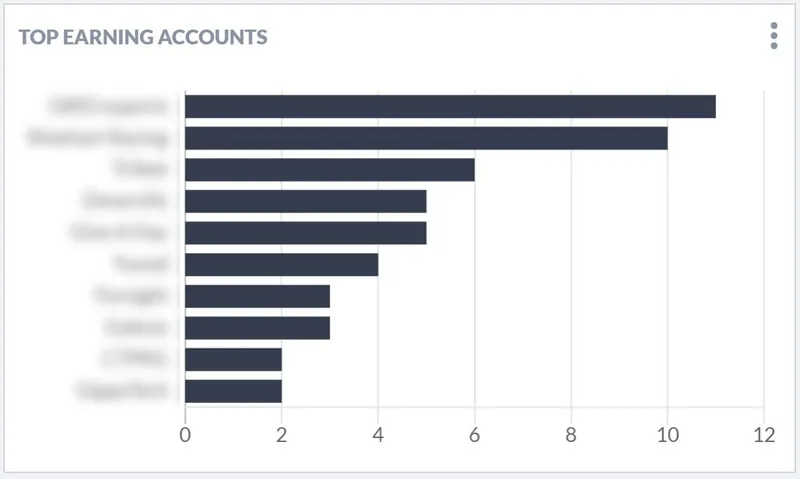The image size is (800, 479).
Task: Click the bar ending at value 6
Action: (330, 169)
